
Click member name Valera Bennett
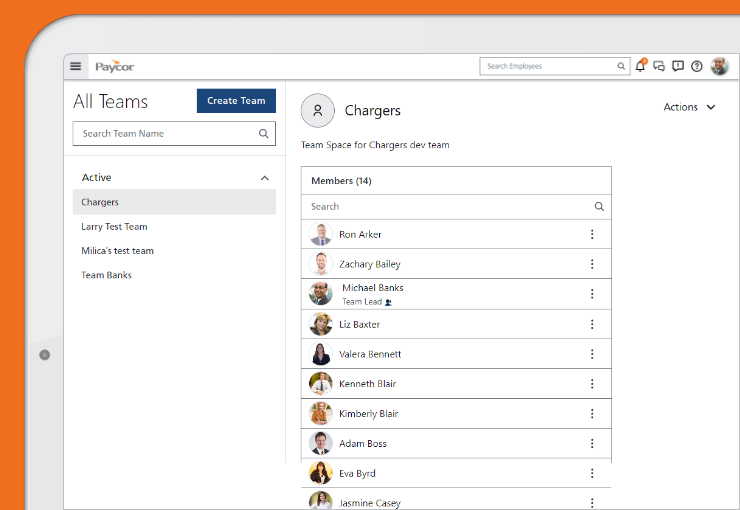click(x=370, y=354)
